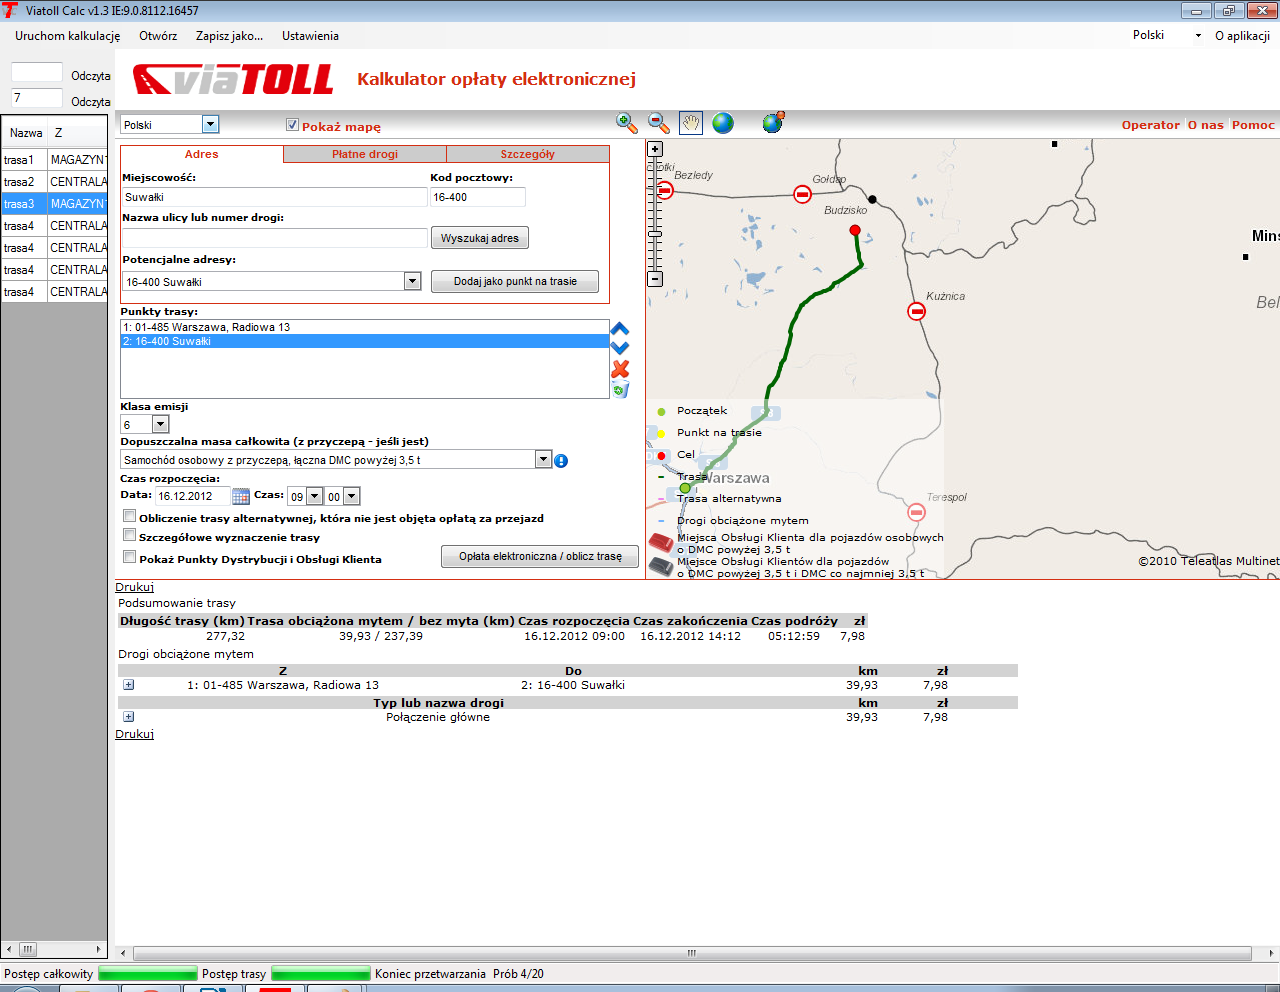
Task: Click the Postęp całkowity progress bar
Action: pos(148,974)
